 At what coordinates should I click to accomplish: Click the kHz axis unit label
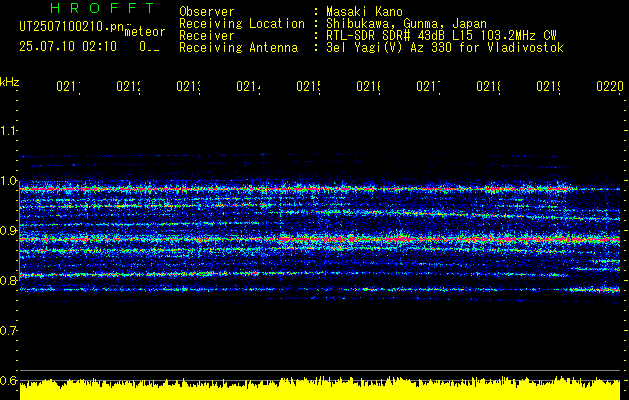coord(9,83)
